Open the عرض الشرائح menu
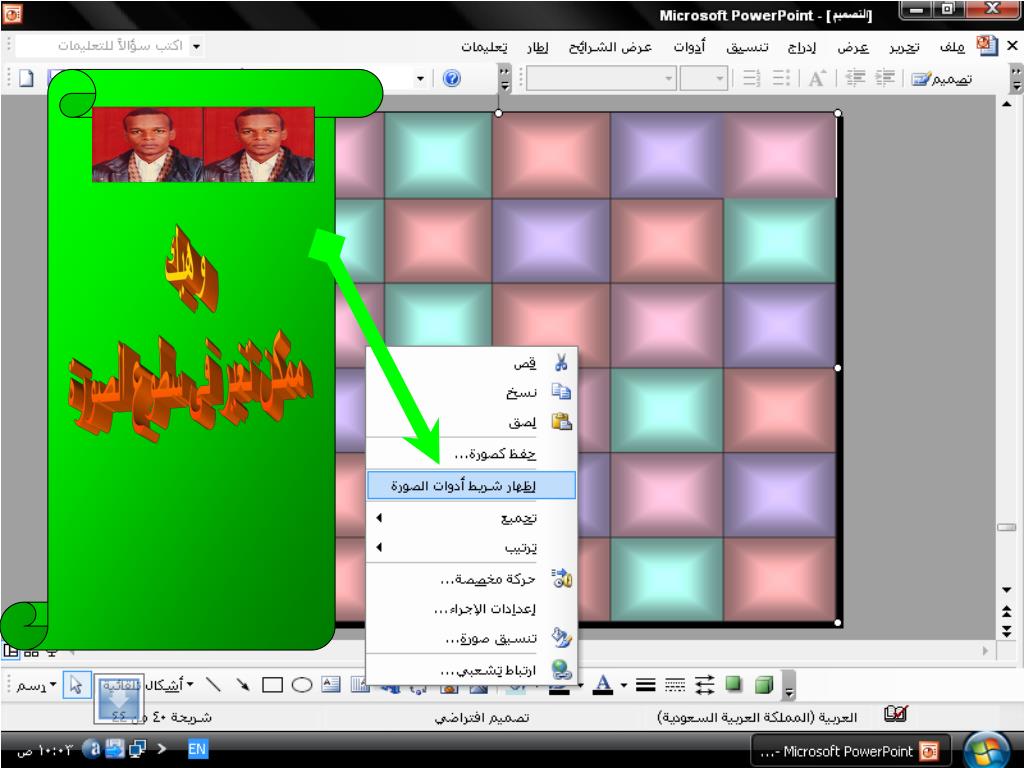This screenshot has width=1024, height=768. [x=610, y=47]
